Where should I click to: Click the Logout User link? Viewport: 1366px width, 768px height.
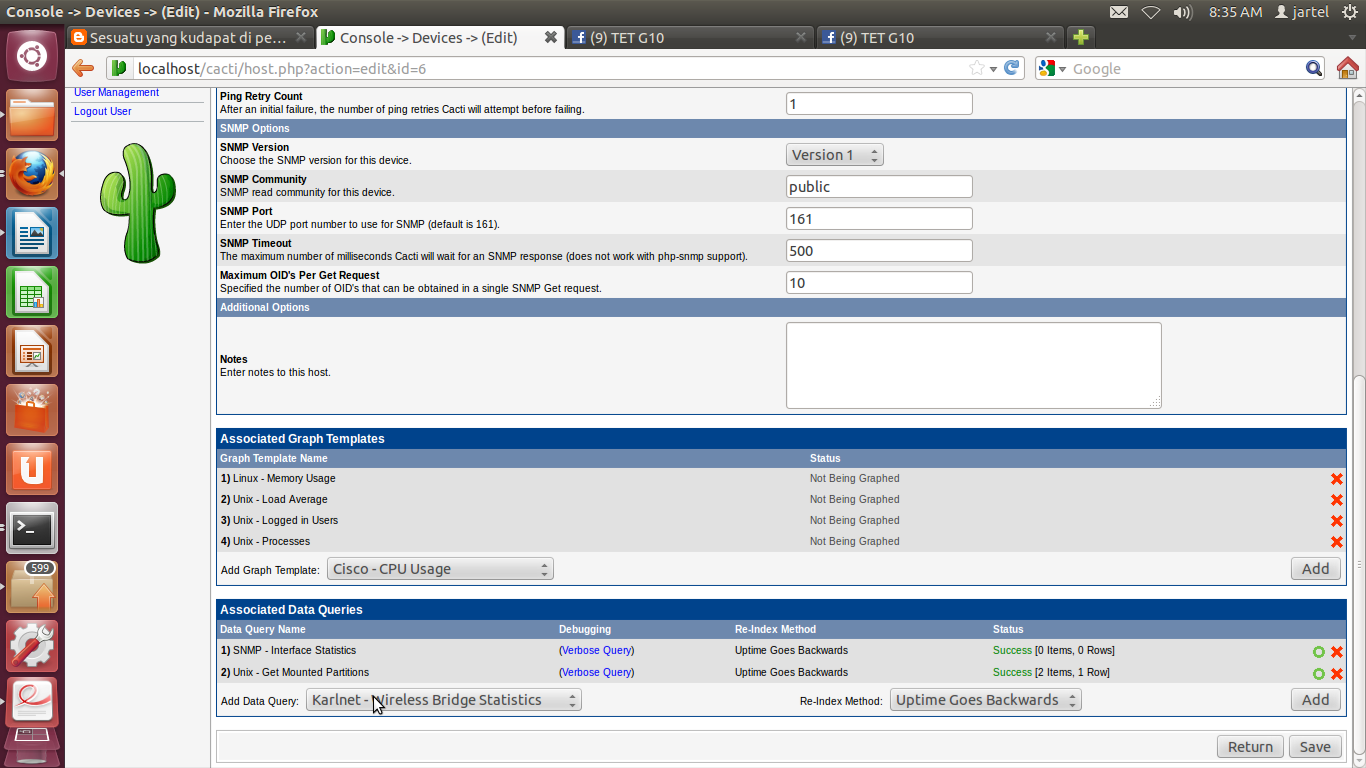tap(102, 111)
